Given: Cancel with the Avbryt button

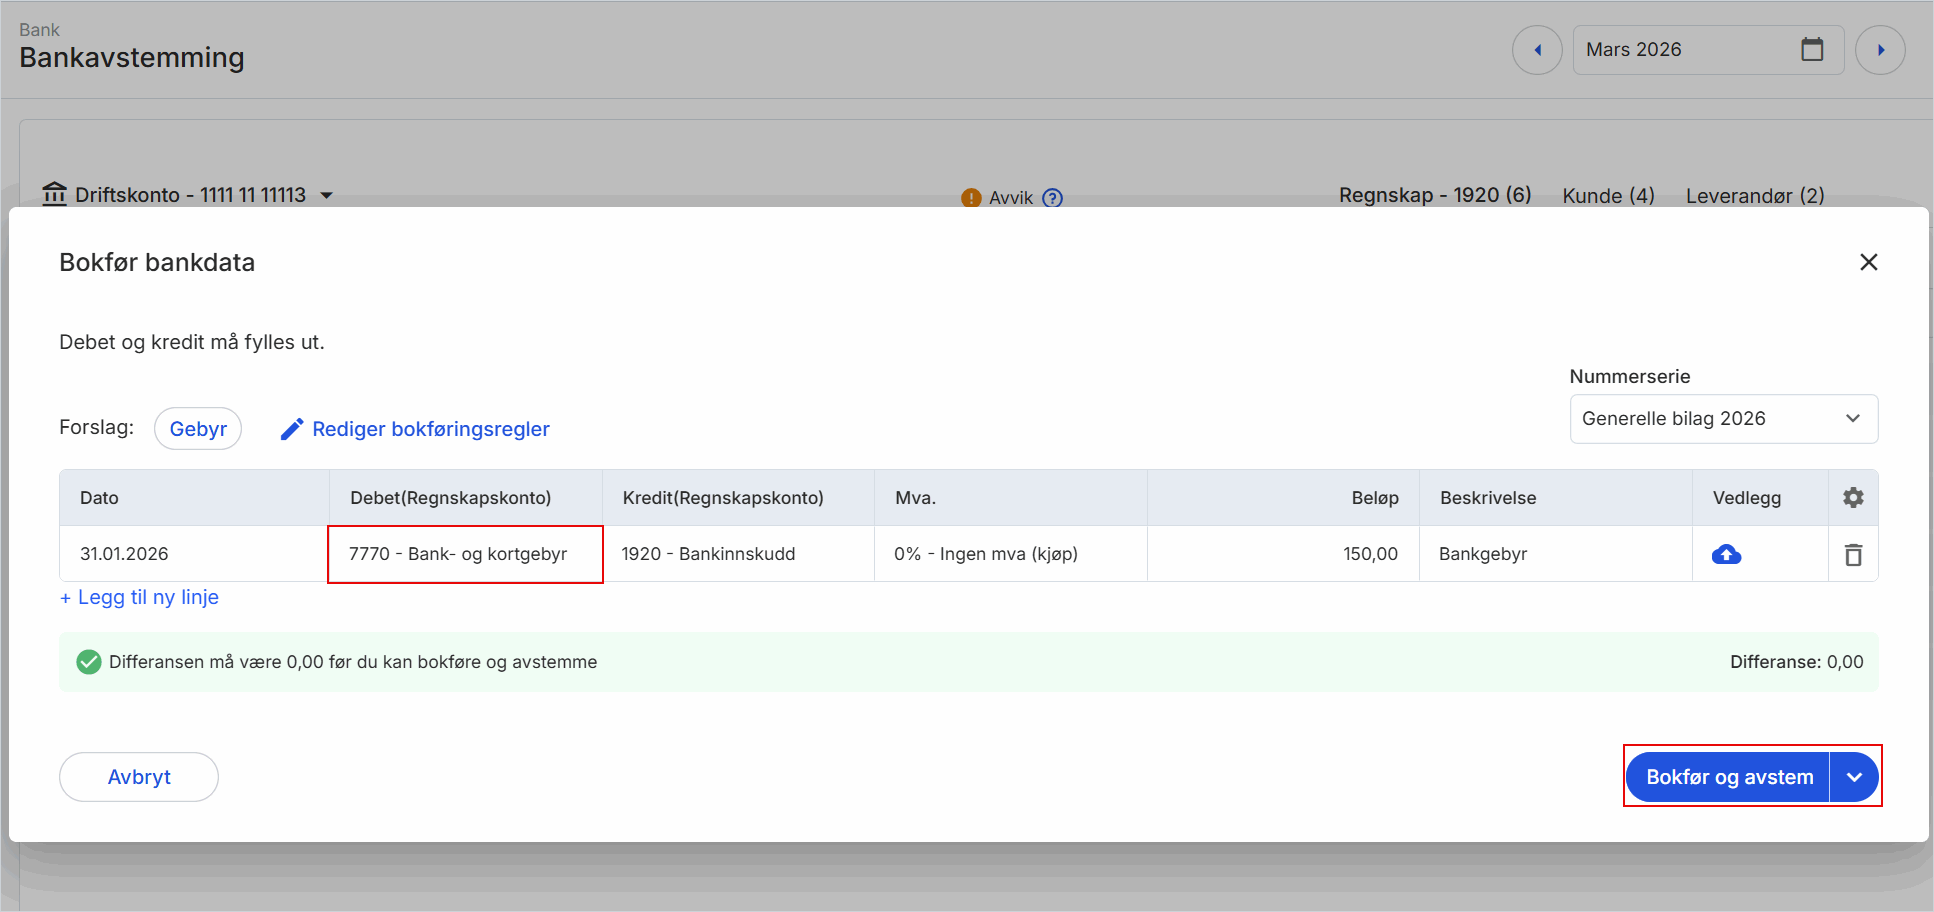Looking at the screenshot, I should click(139, 777).
